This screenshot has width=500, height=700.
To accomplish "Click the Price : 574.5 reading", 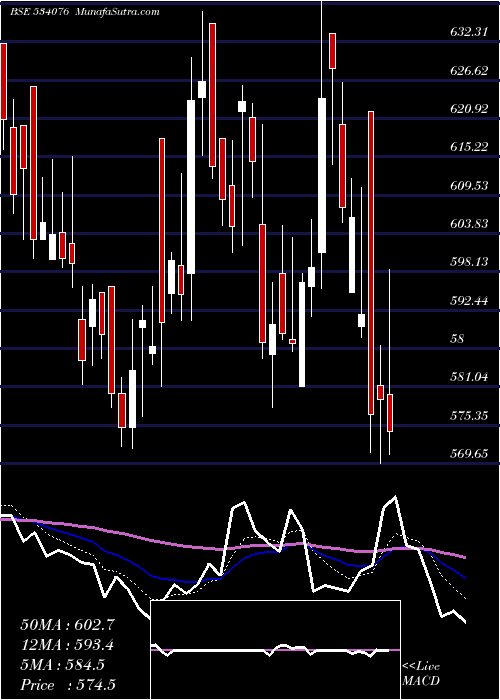I will point(68,685).
